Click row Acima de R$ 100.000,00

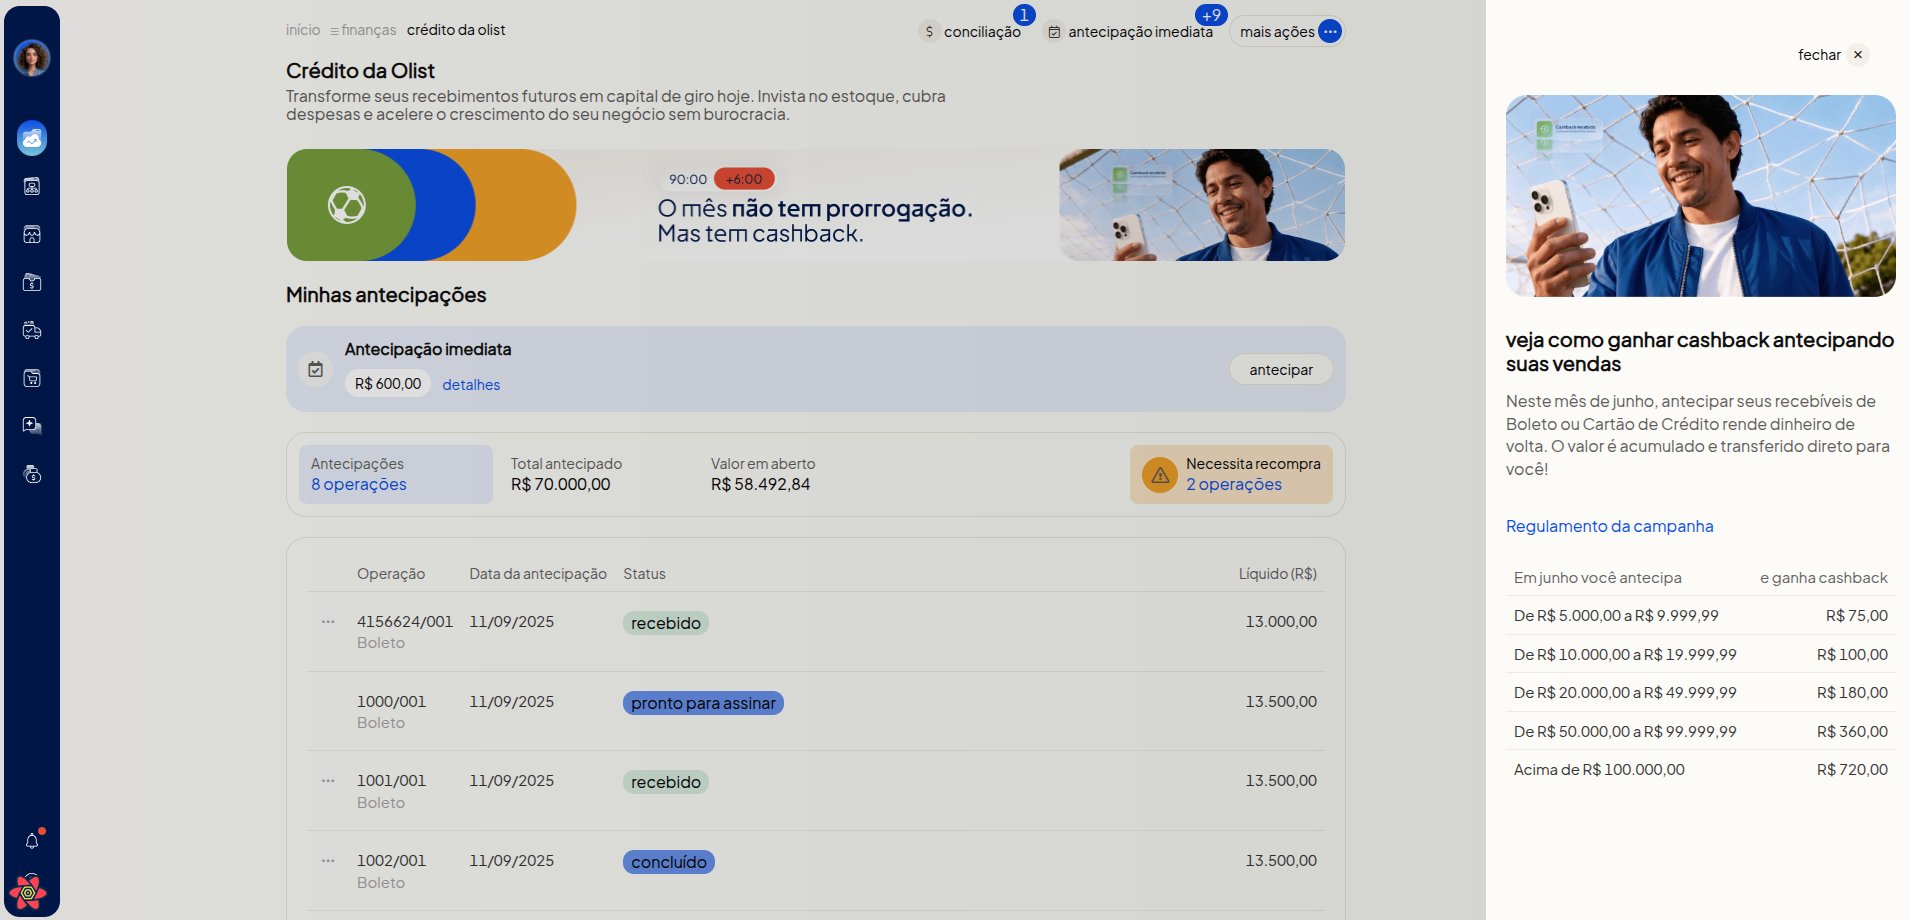pyautogui.click(x=1700, y=770)
